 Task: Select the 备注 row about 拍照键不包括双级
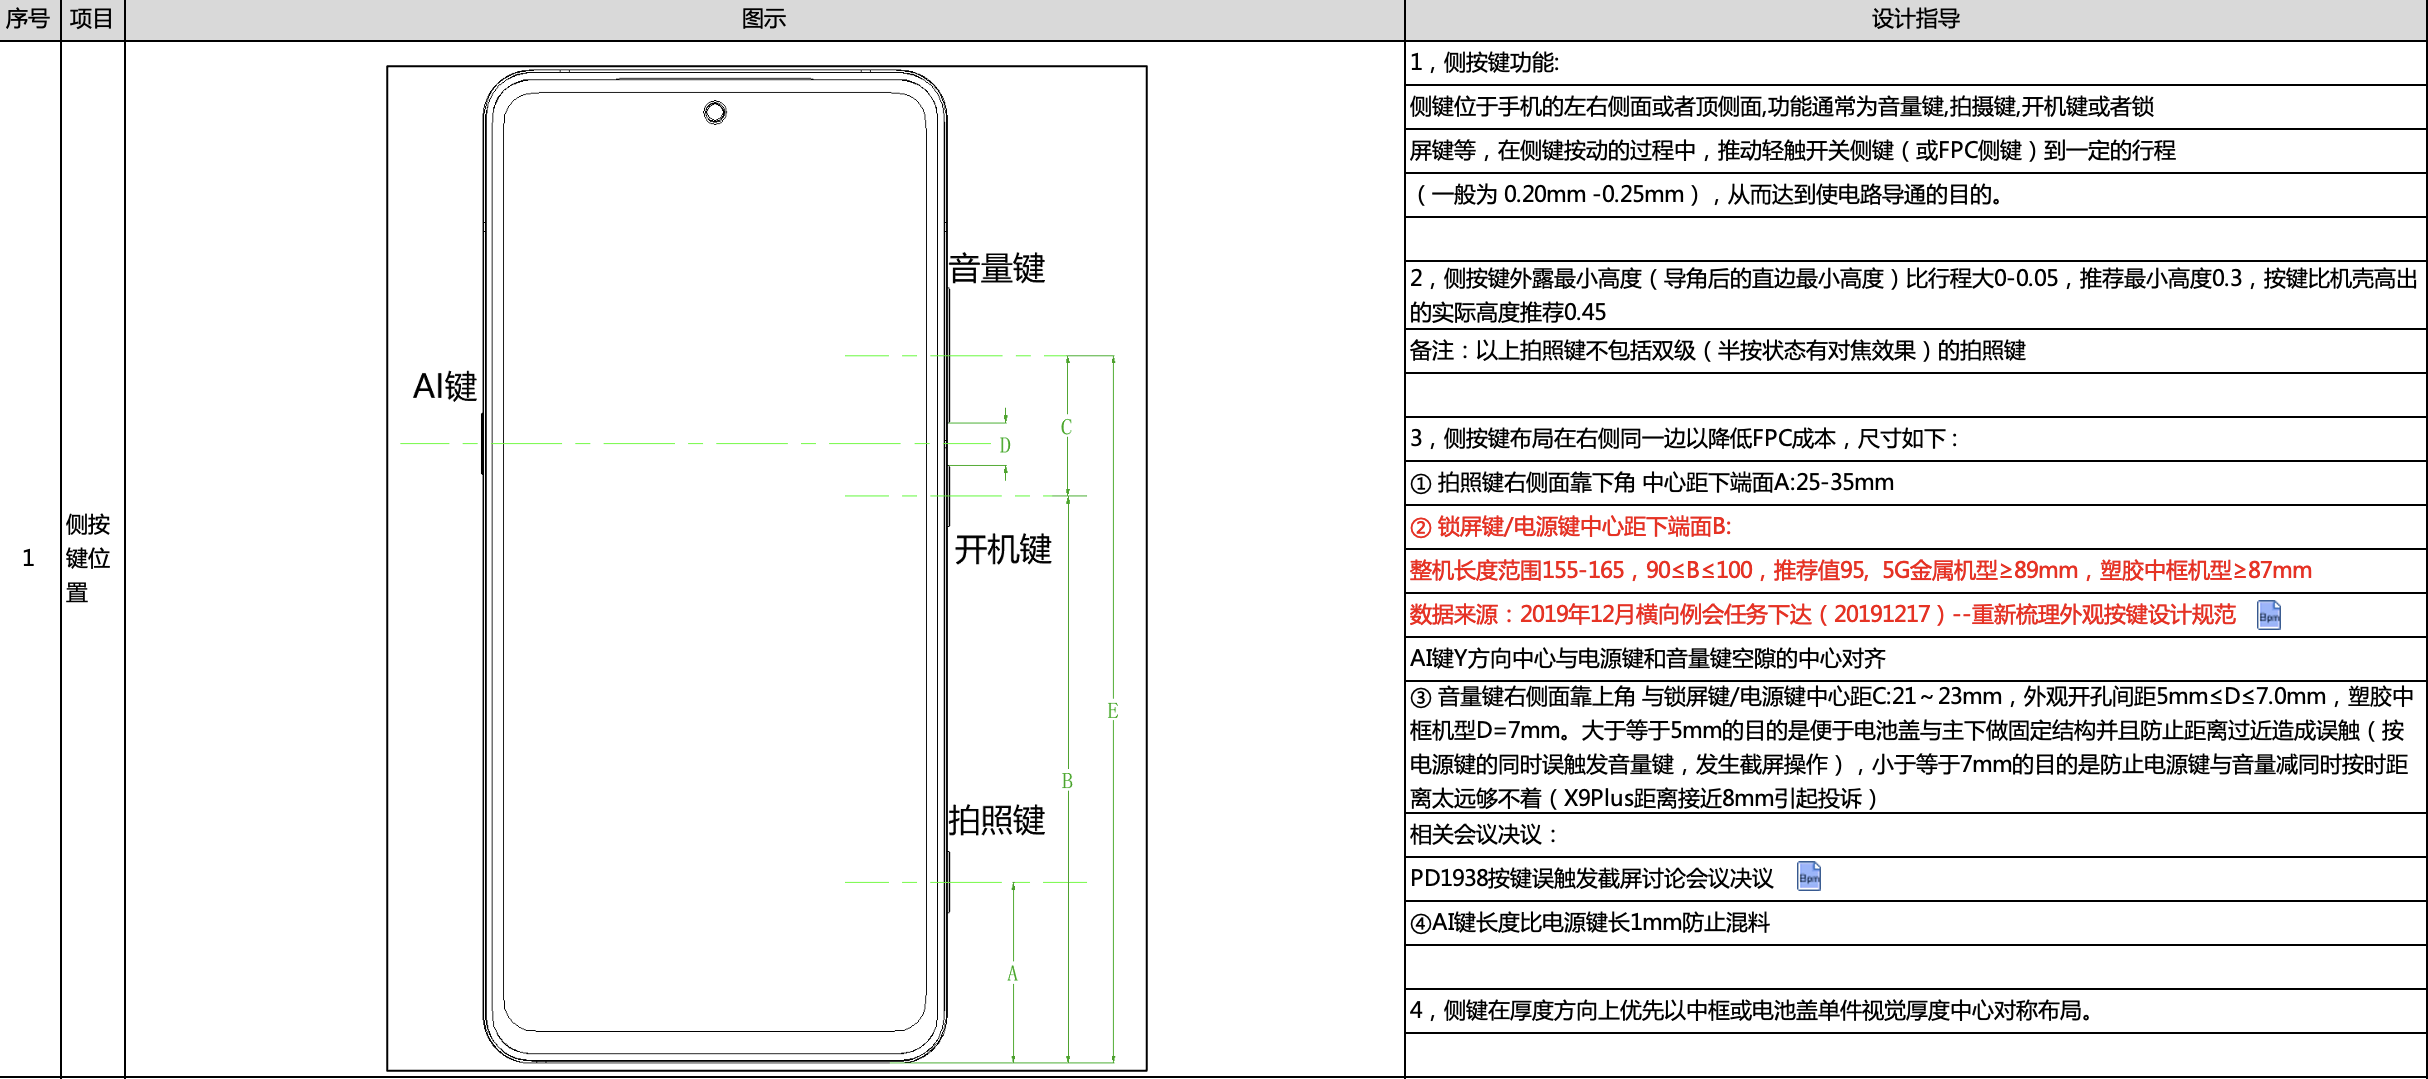pyautogui.click(x=1916, y=351)
